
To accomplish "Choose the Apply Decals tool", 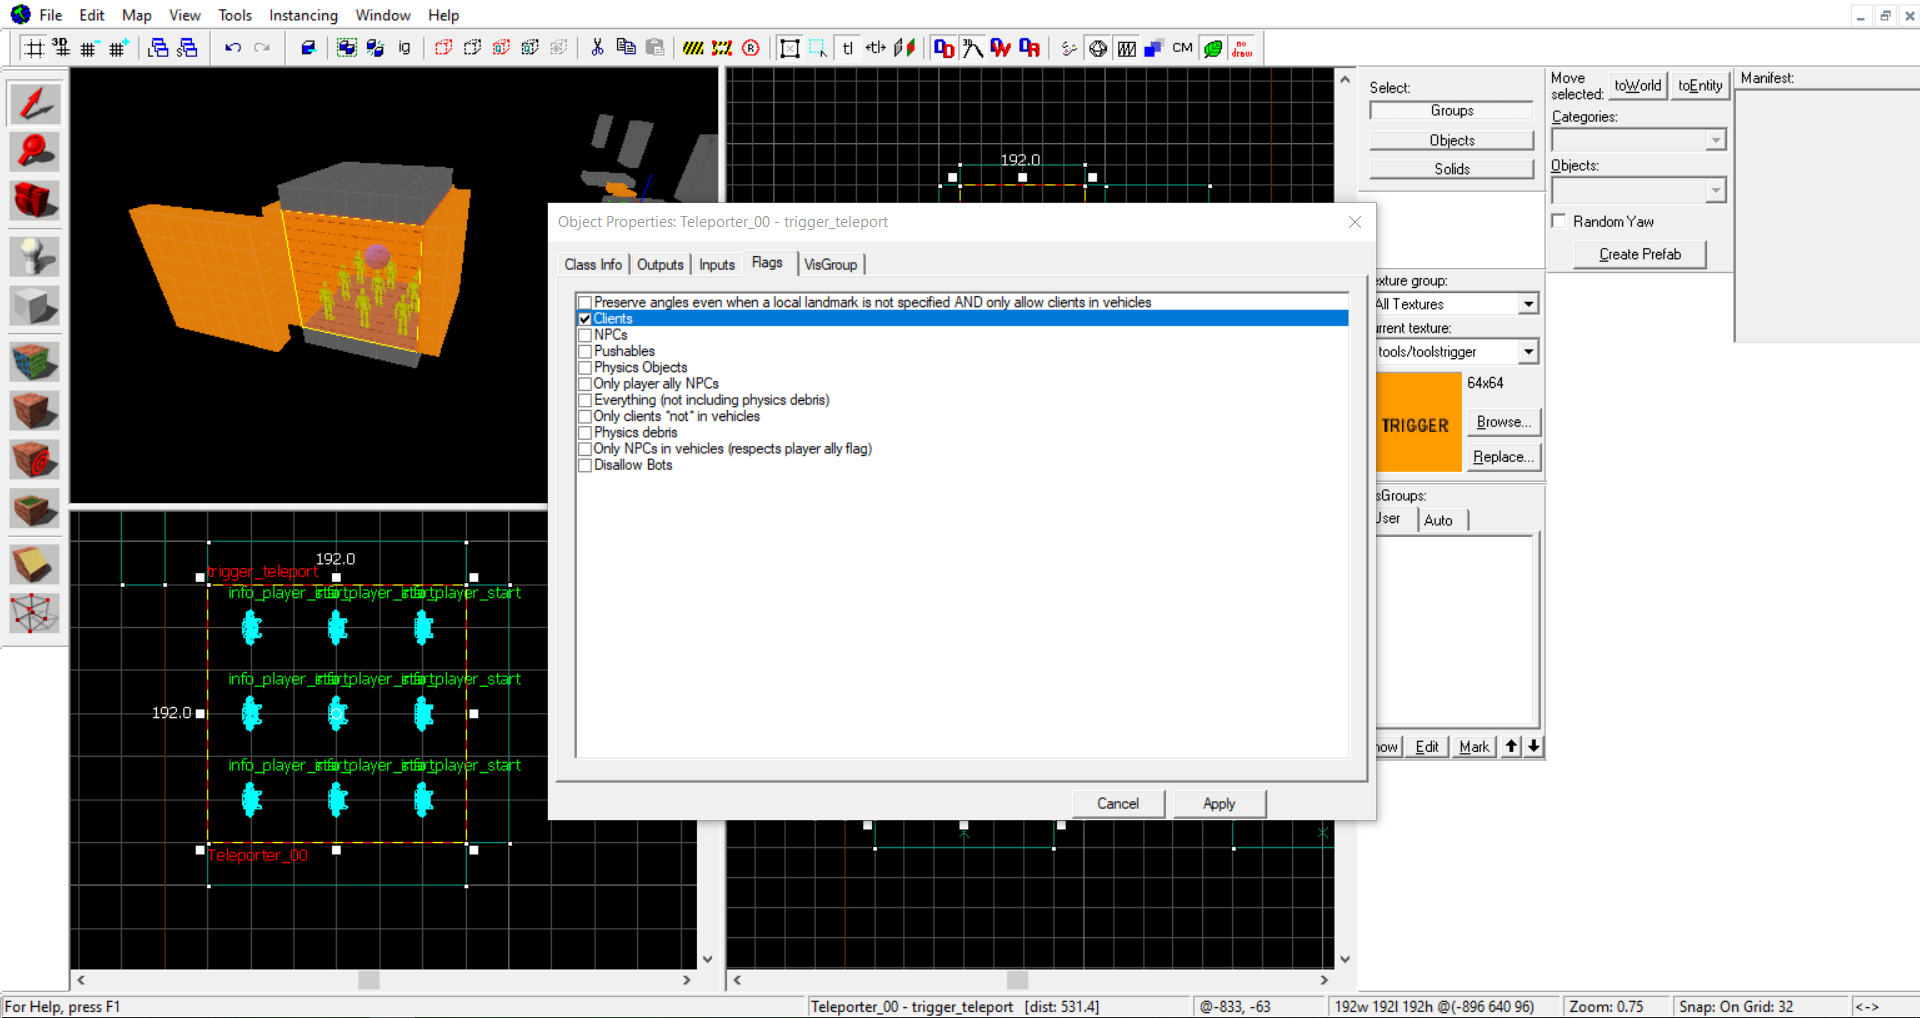I will [x=35, y=460].
